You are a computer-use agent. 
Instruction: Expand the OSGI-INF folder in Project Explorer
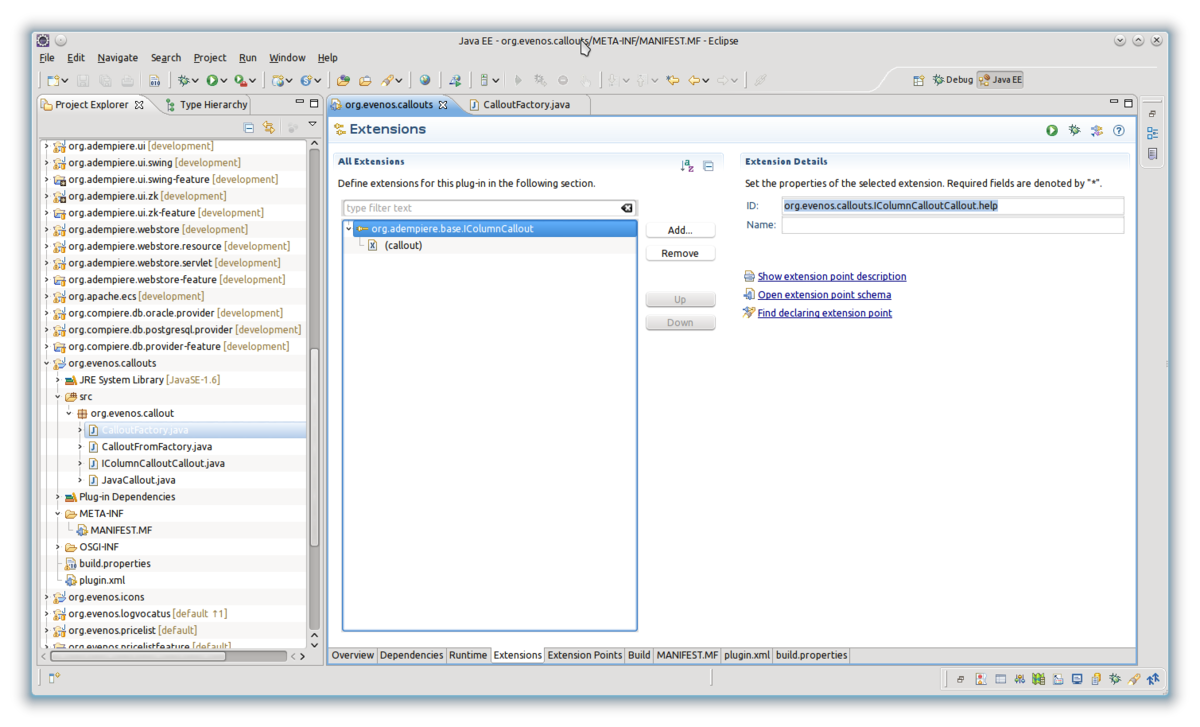pyautogui.click(x=58, y=547)
